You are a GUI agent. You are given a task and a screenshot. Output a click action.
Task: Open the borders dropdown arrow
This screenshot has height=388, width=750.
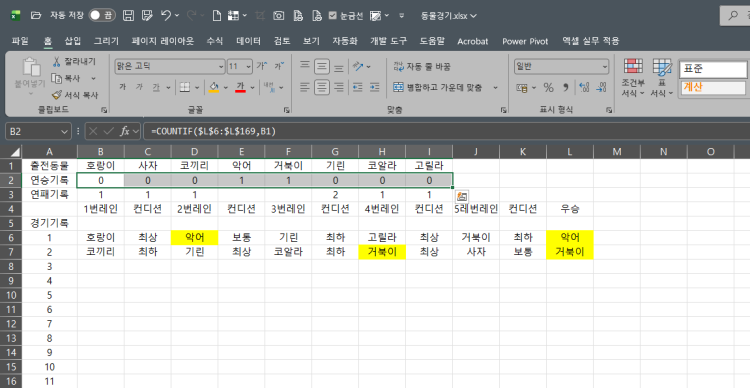(x=197, y=88)
